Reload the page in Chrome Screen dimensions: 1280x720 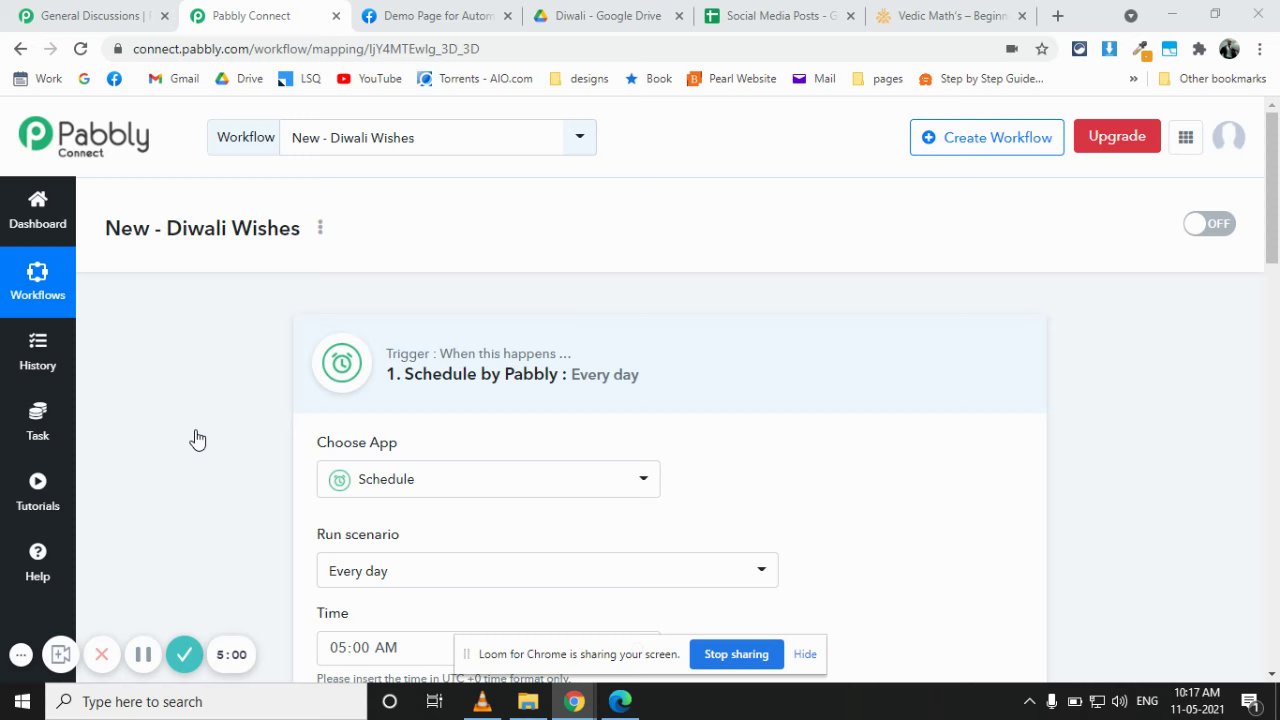[x=80, y=48]
